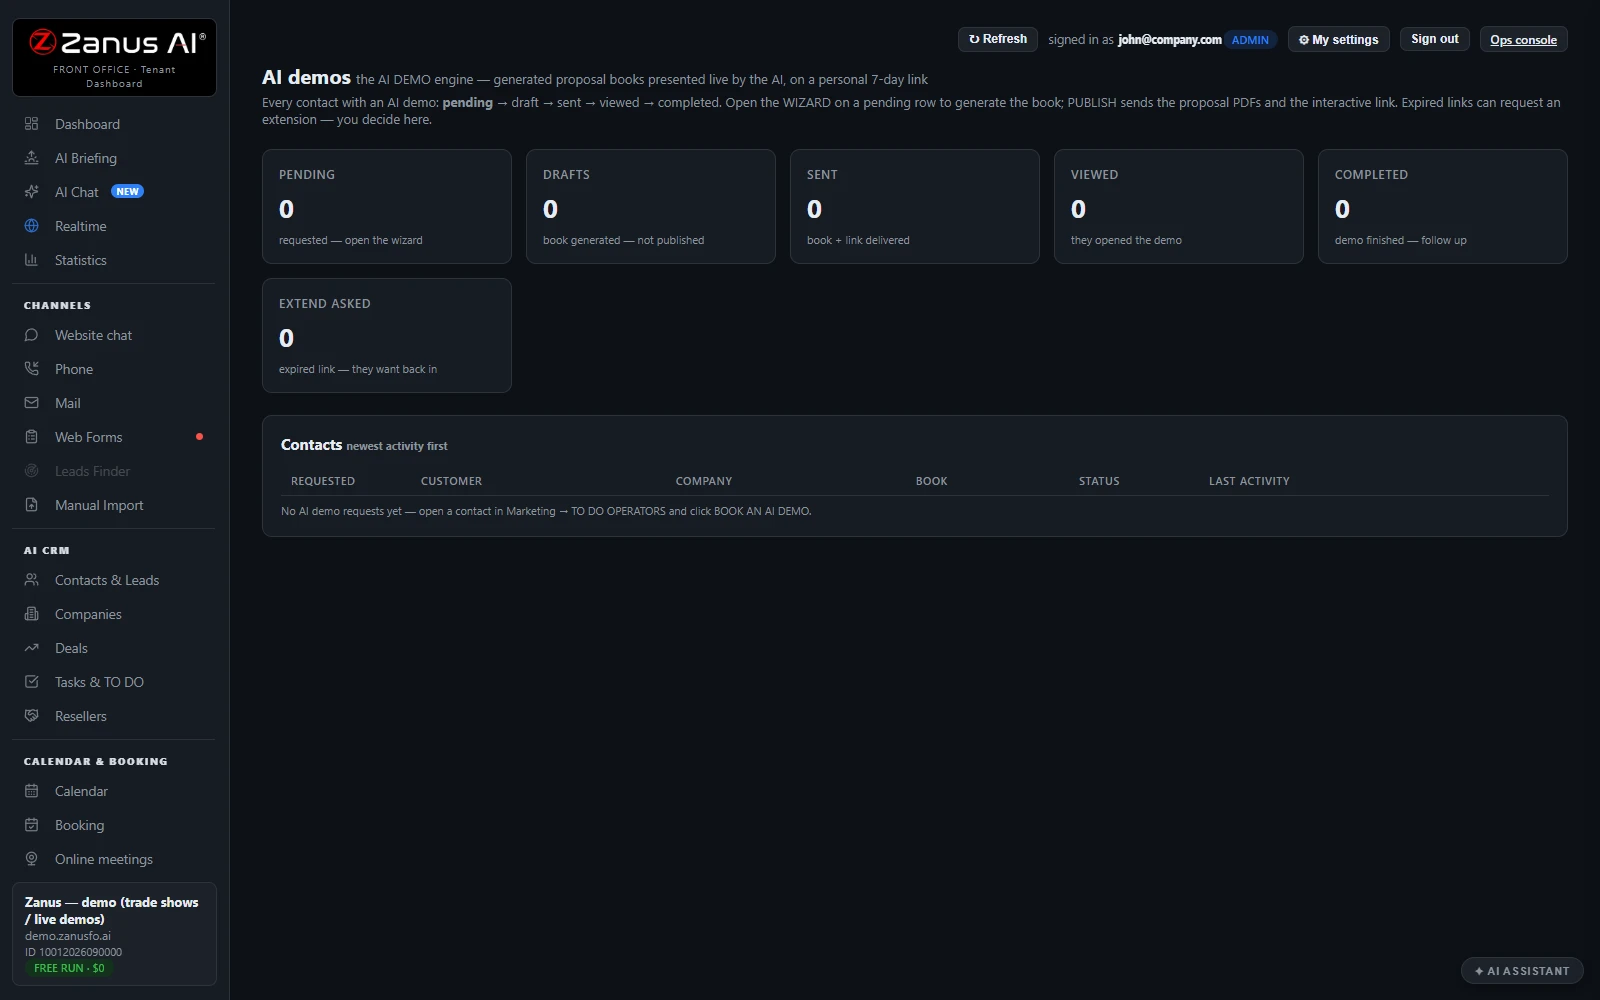1600x1000 pixels.
Task: Select the Completed stat card
Action: coord(1443,206)
